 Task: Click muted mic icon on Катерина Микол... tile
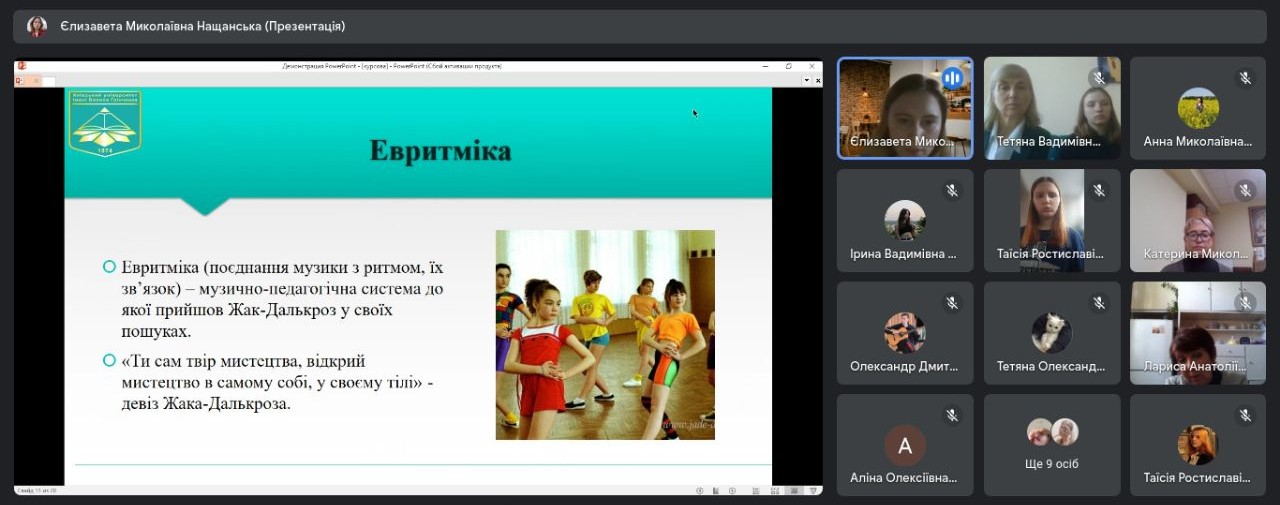pyautogui.click(x=1245, y=190)
